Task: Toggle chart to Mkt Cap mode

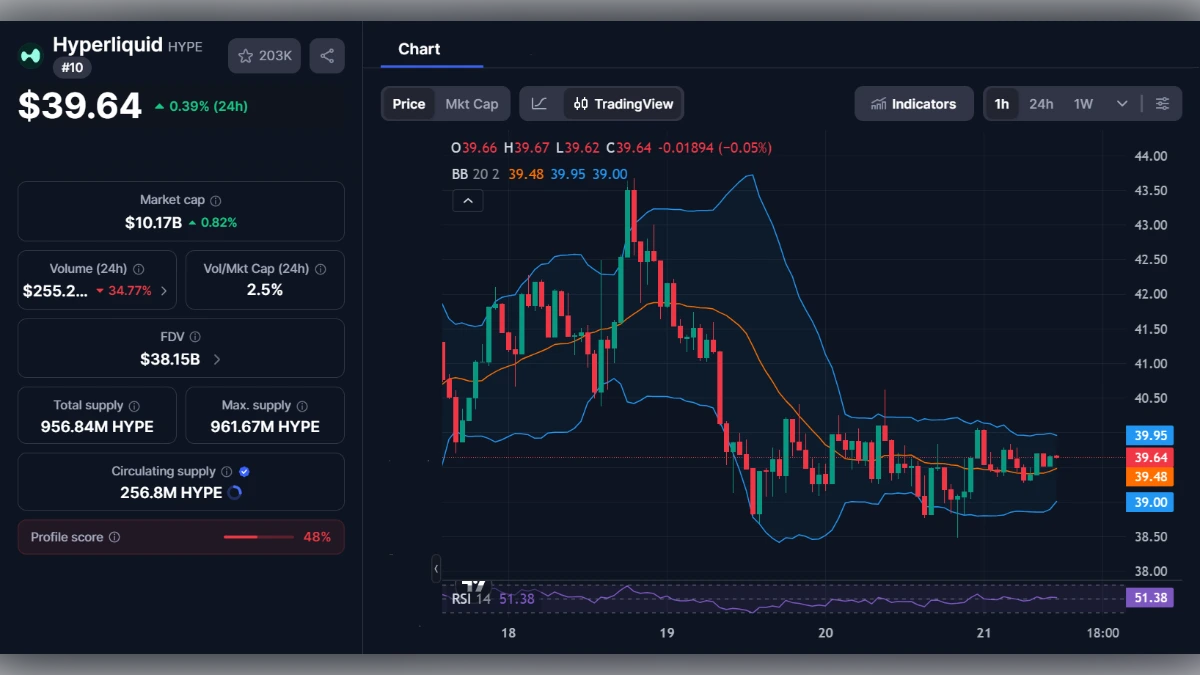Action: [471, 104]
